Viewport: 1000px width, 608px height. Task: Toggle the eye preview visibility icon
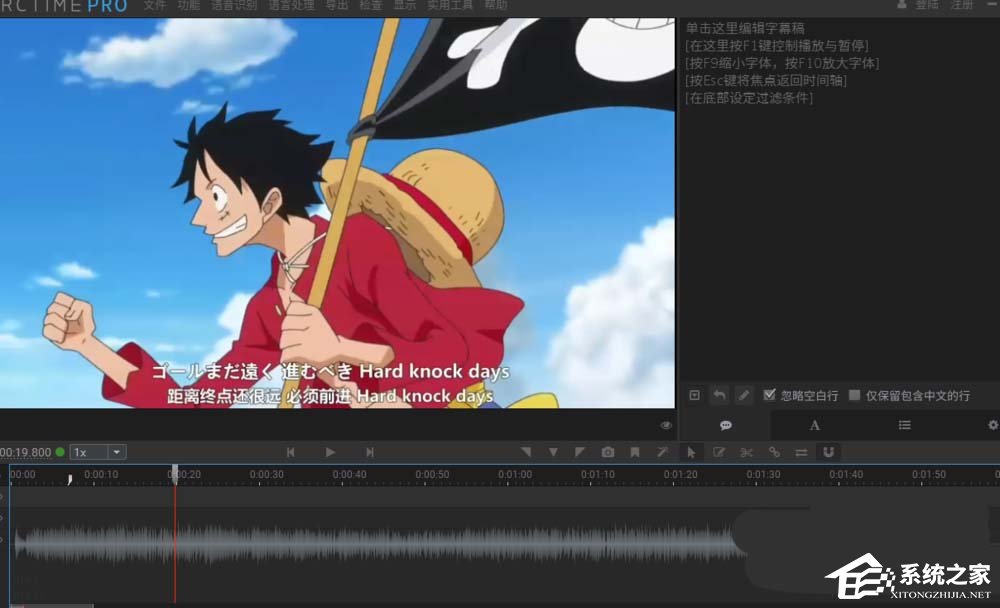pos(666,425)
